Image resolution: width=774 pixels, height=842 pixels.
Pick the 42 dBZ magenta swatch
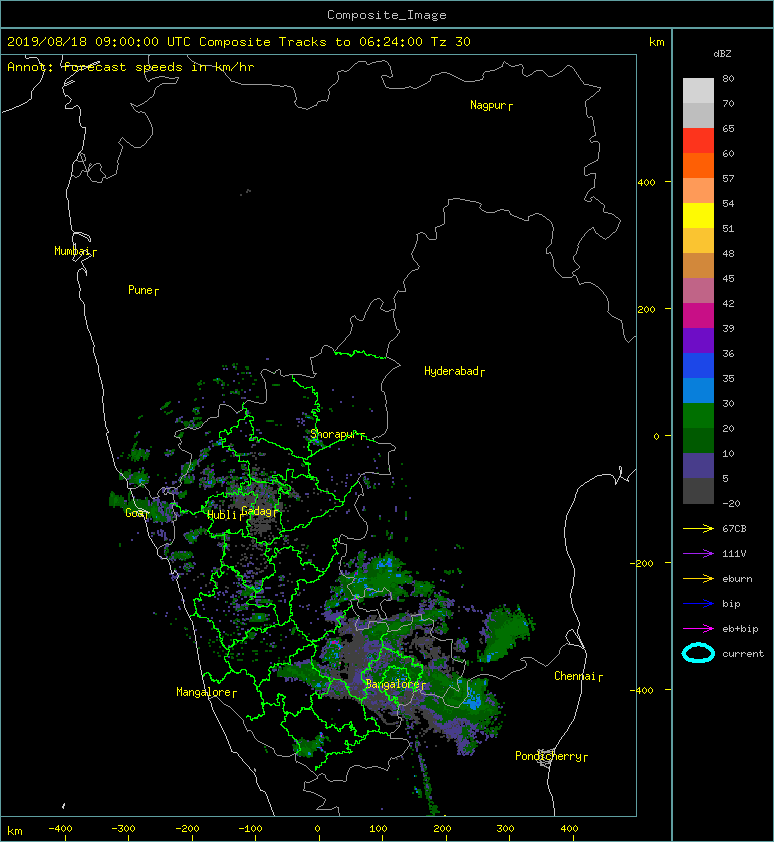698,315
